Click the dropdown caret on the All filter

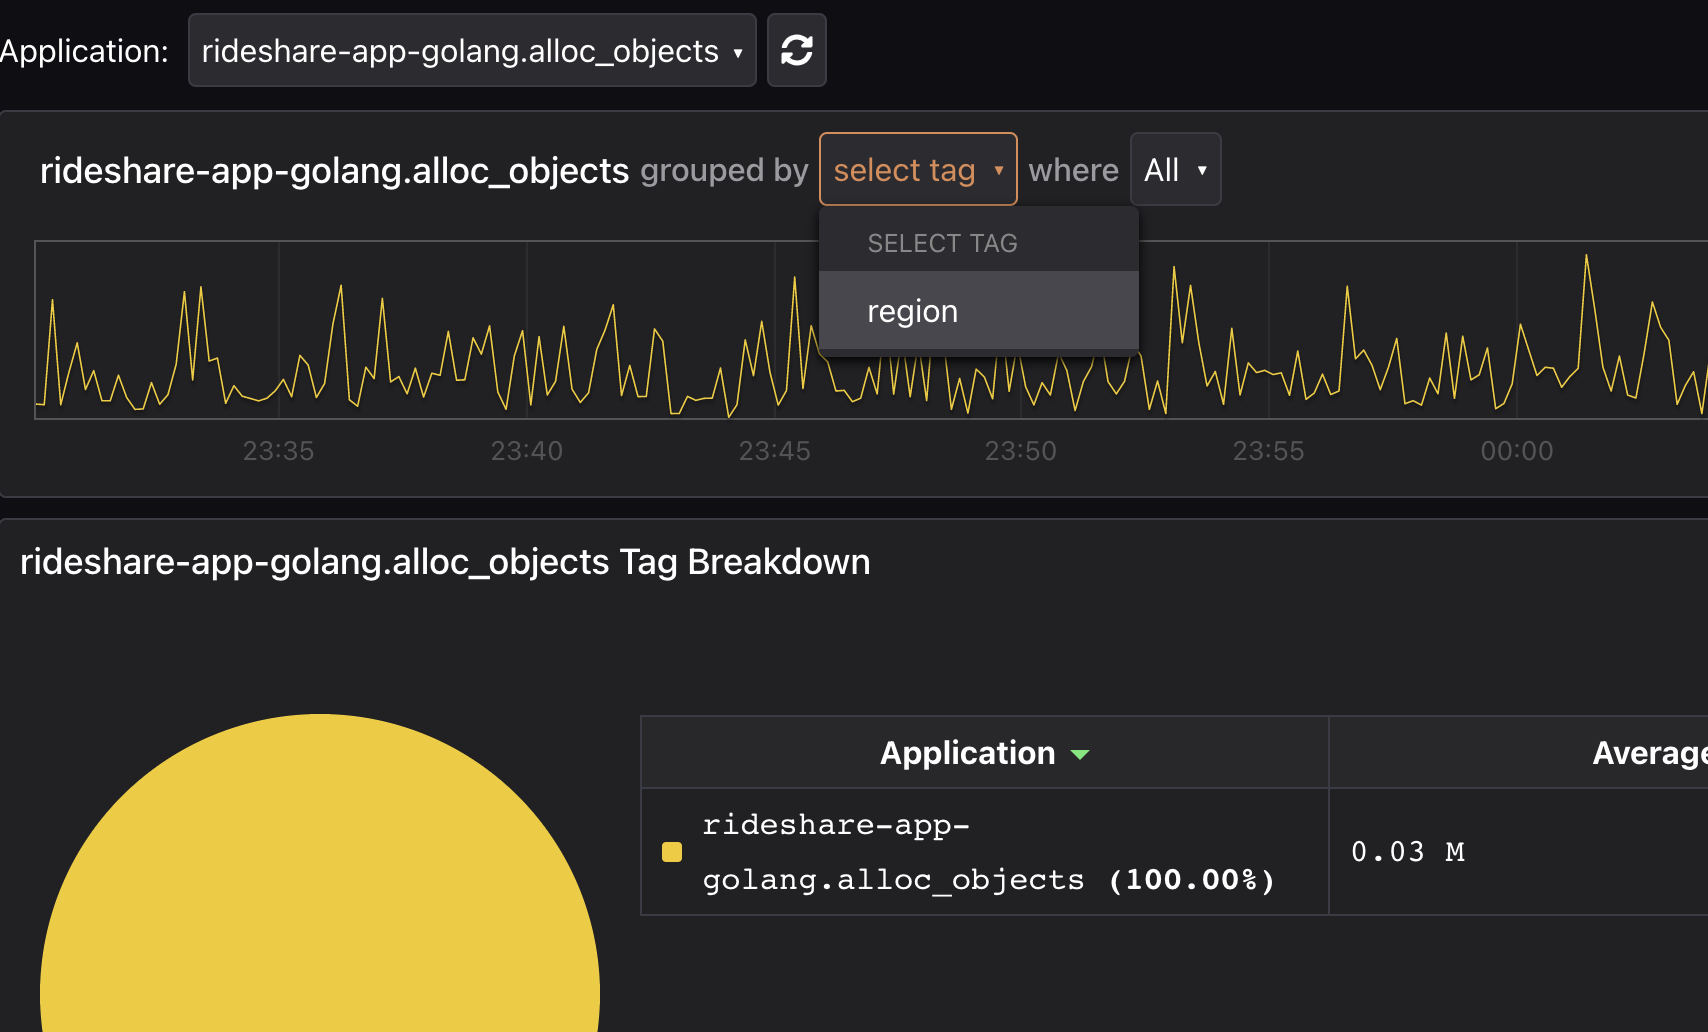pyautogui.click(x=1203, y=169)
